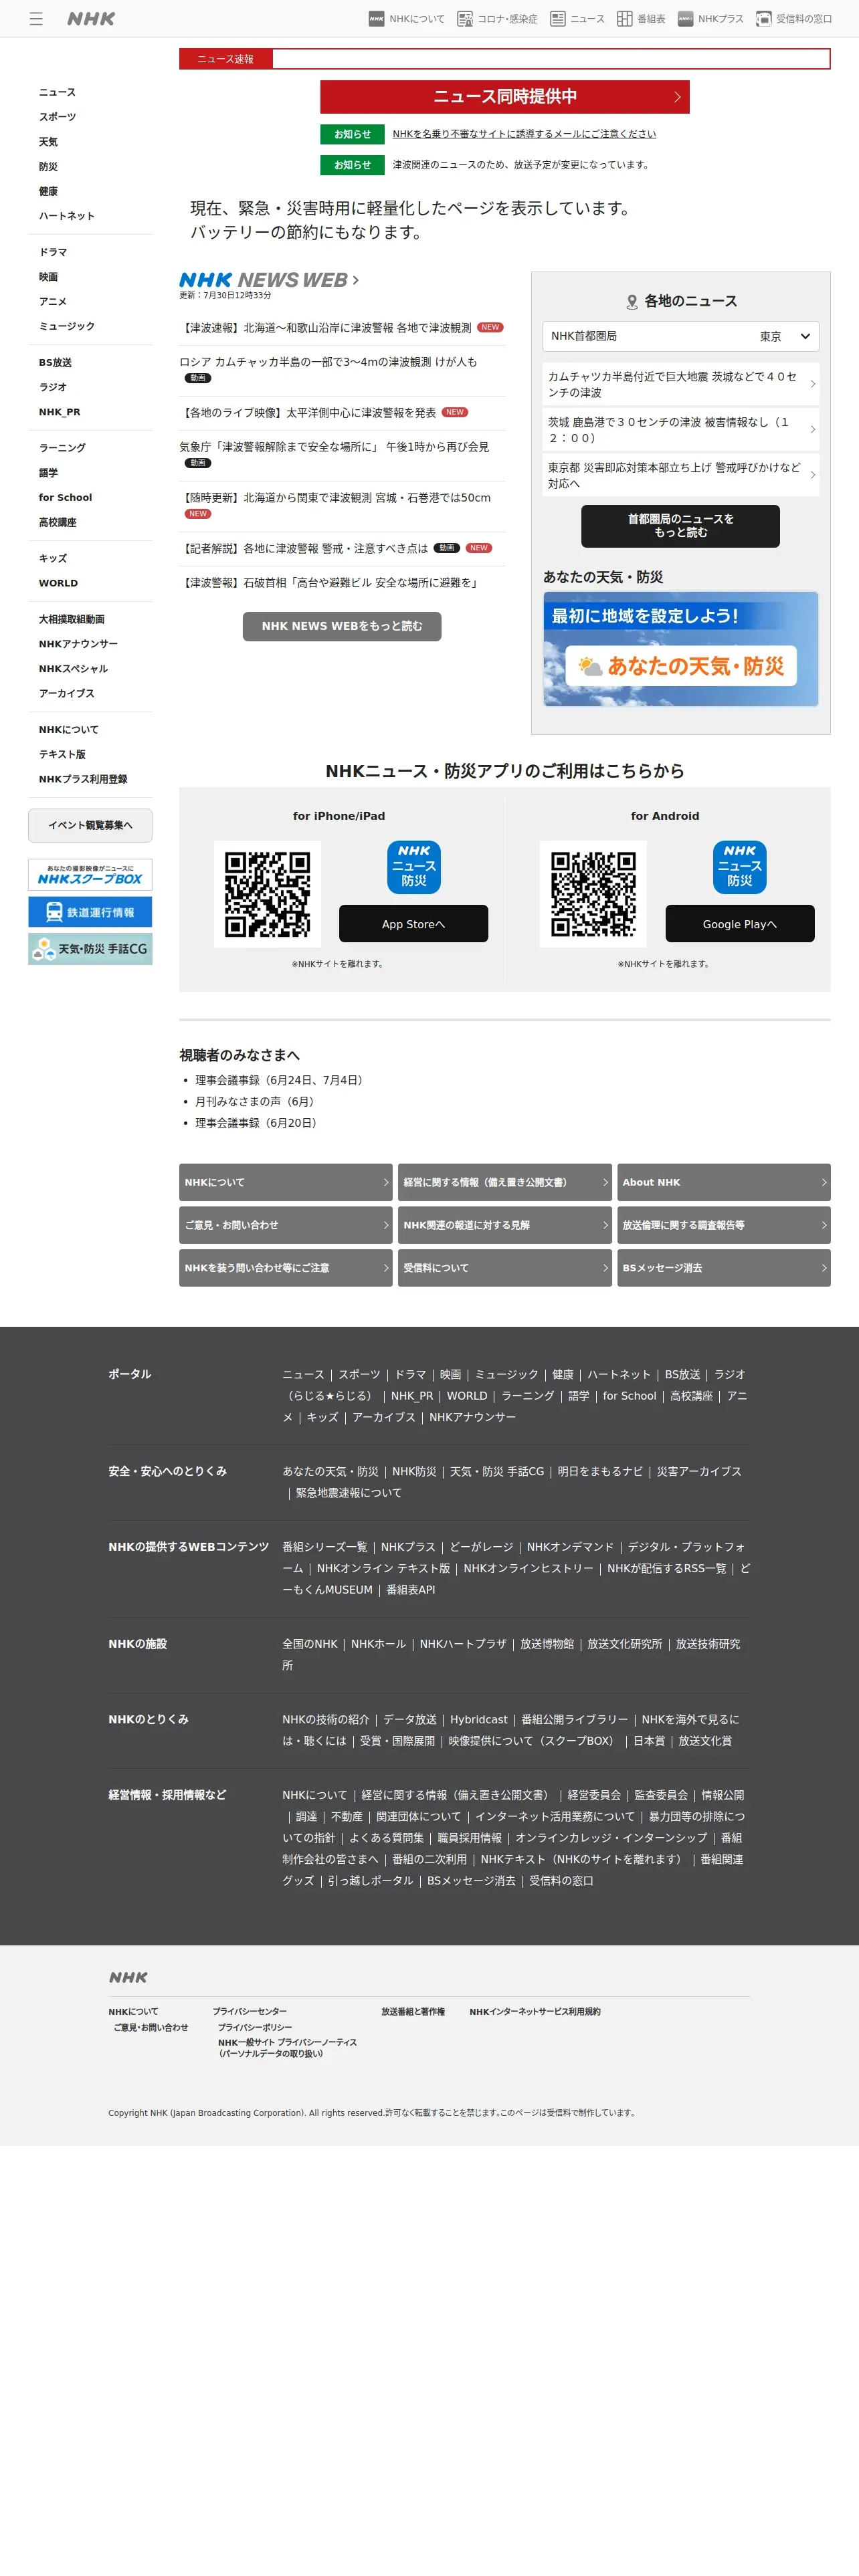Open 天気・防災 手話CG banner
The height and width of the screenshot is (2576, 859).
(x=90, y=949)
